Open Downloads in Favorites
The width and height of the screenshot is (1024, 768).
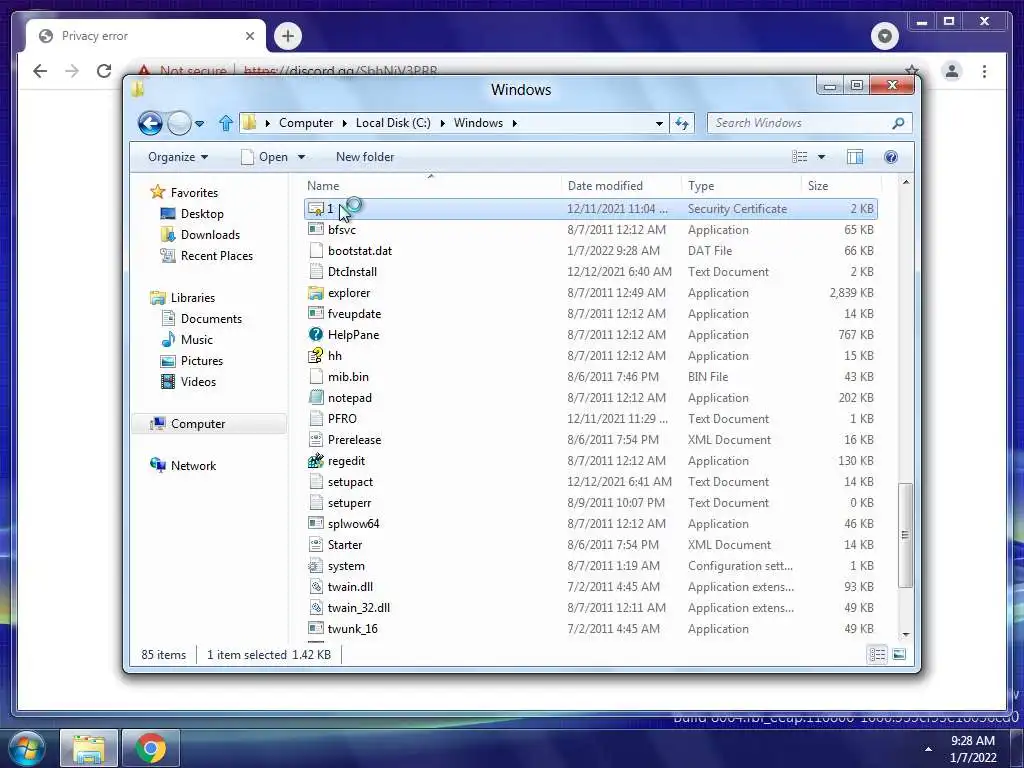pyautogui.click(x=210, y=234)
